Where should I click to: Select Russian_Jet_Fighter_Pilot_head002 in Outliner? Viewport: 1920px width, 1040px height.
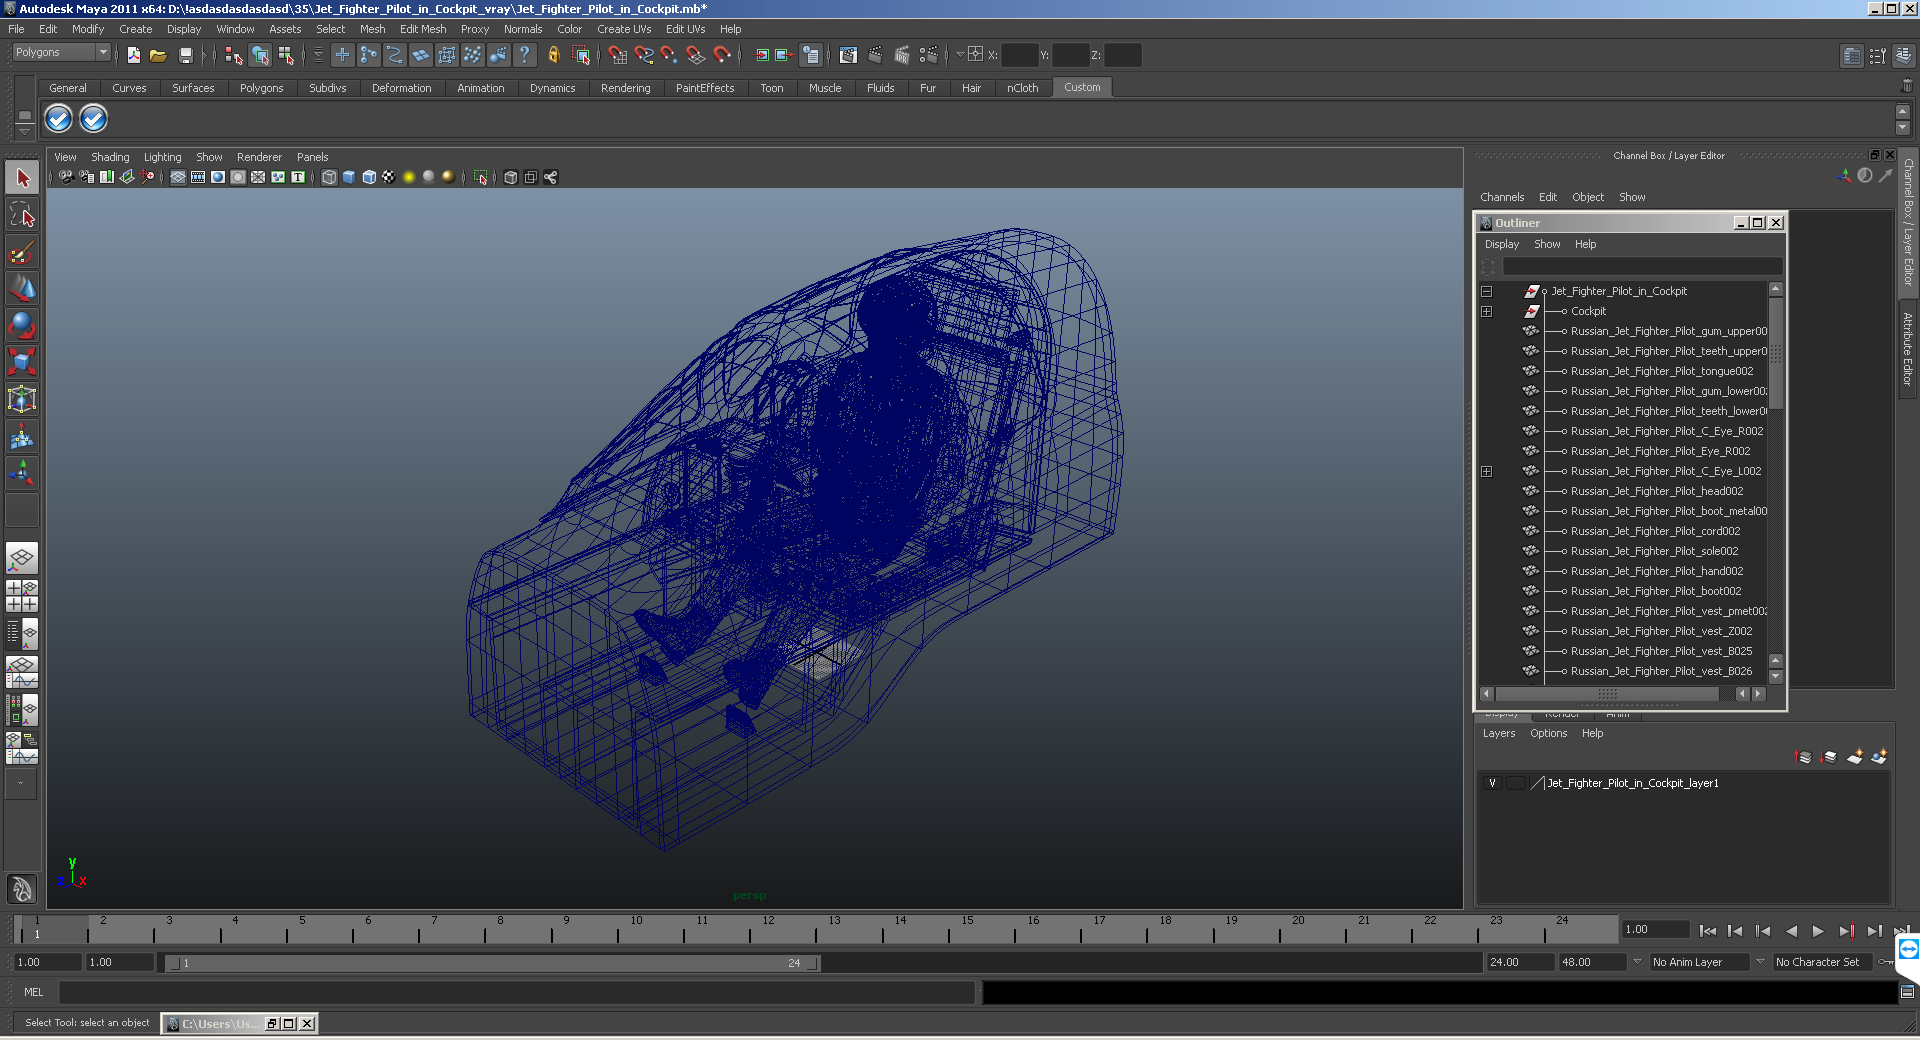click(1656, 491)
